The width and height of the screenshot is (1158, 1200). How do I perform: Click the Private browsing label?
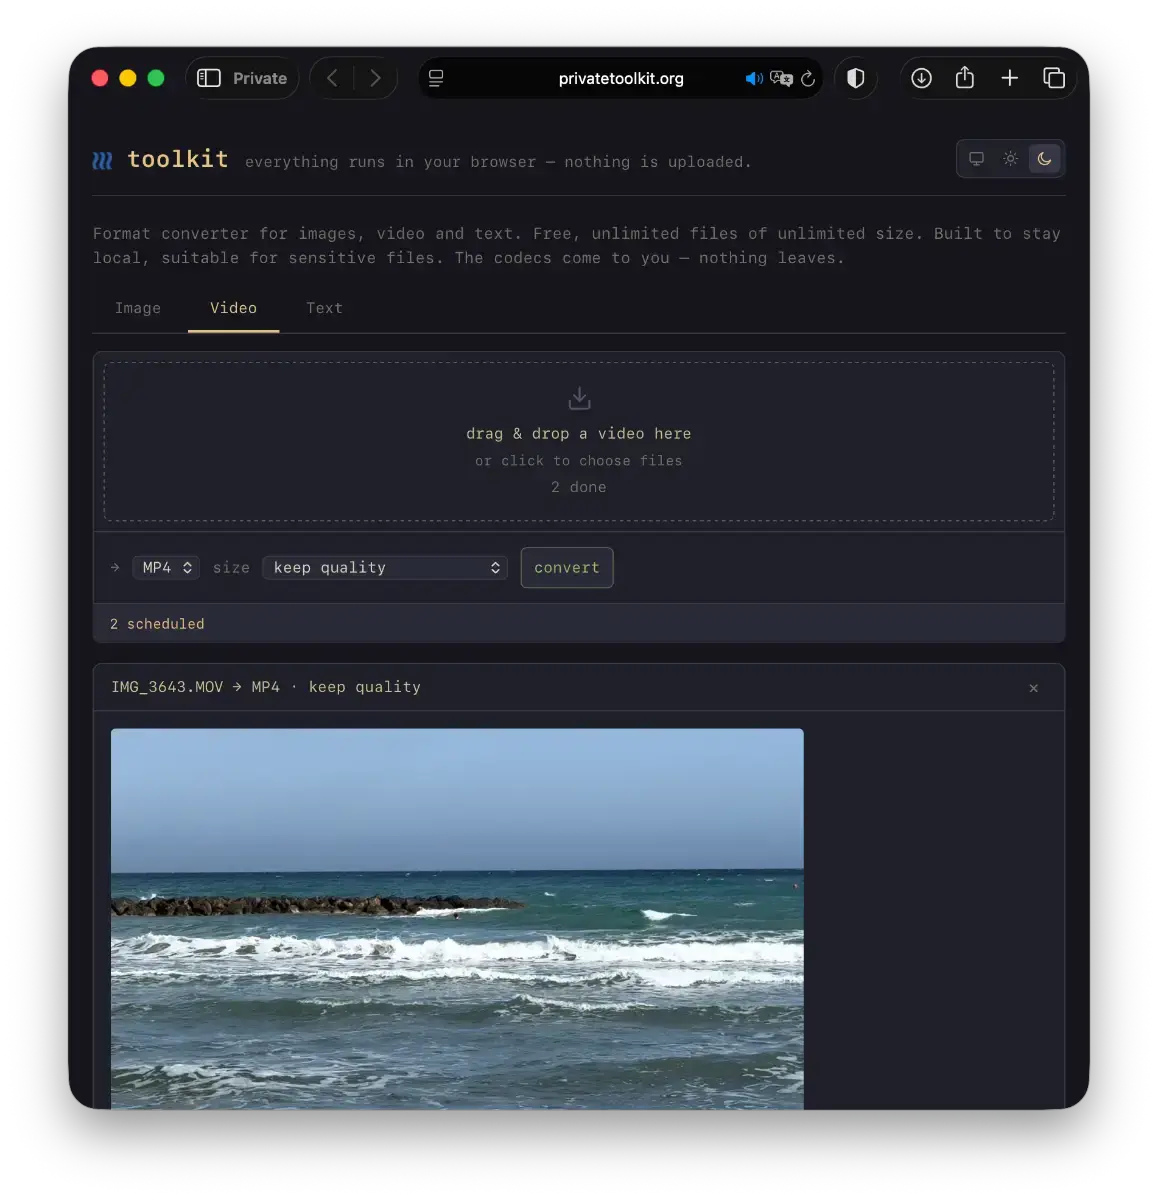[260, 78]
